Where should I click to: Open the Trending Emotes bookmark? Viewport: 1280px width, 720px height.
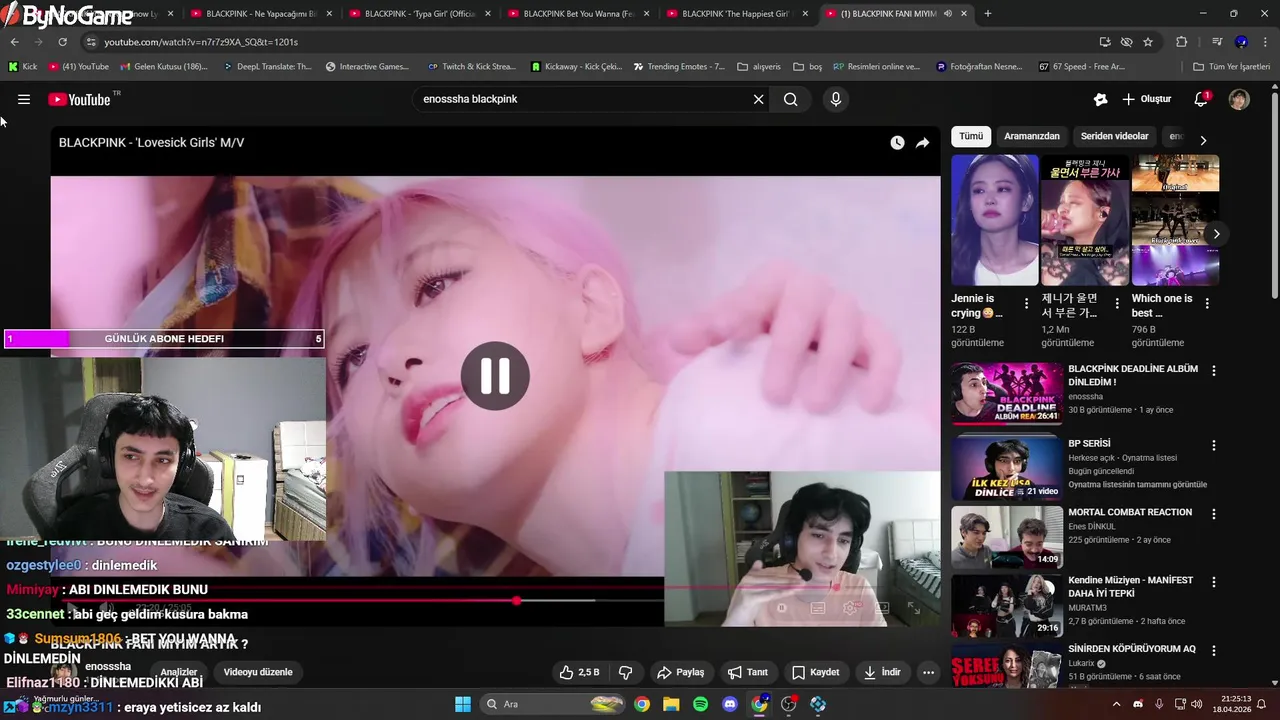[679, 67]
